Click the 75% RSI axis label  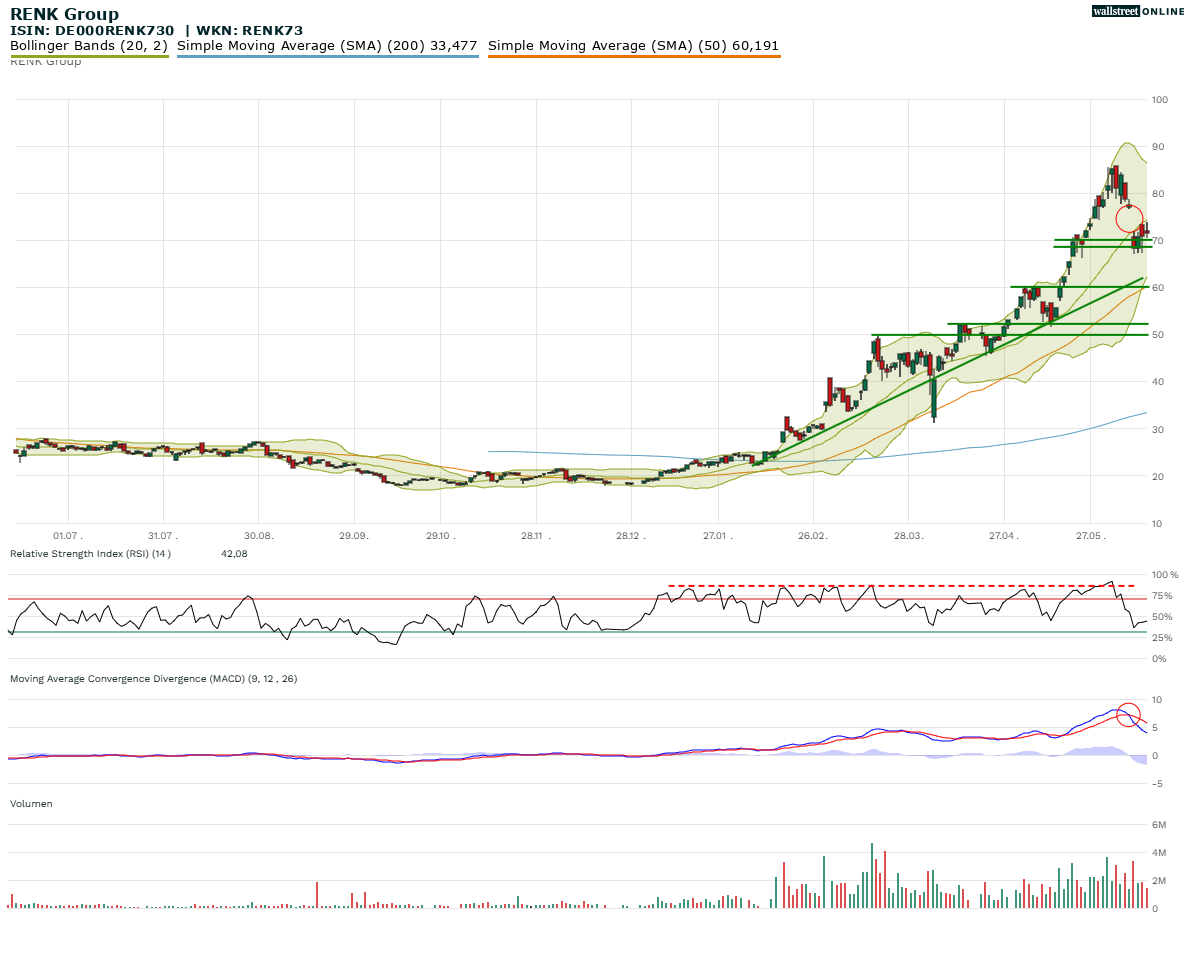[1162, 596]
